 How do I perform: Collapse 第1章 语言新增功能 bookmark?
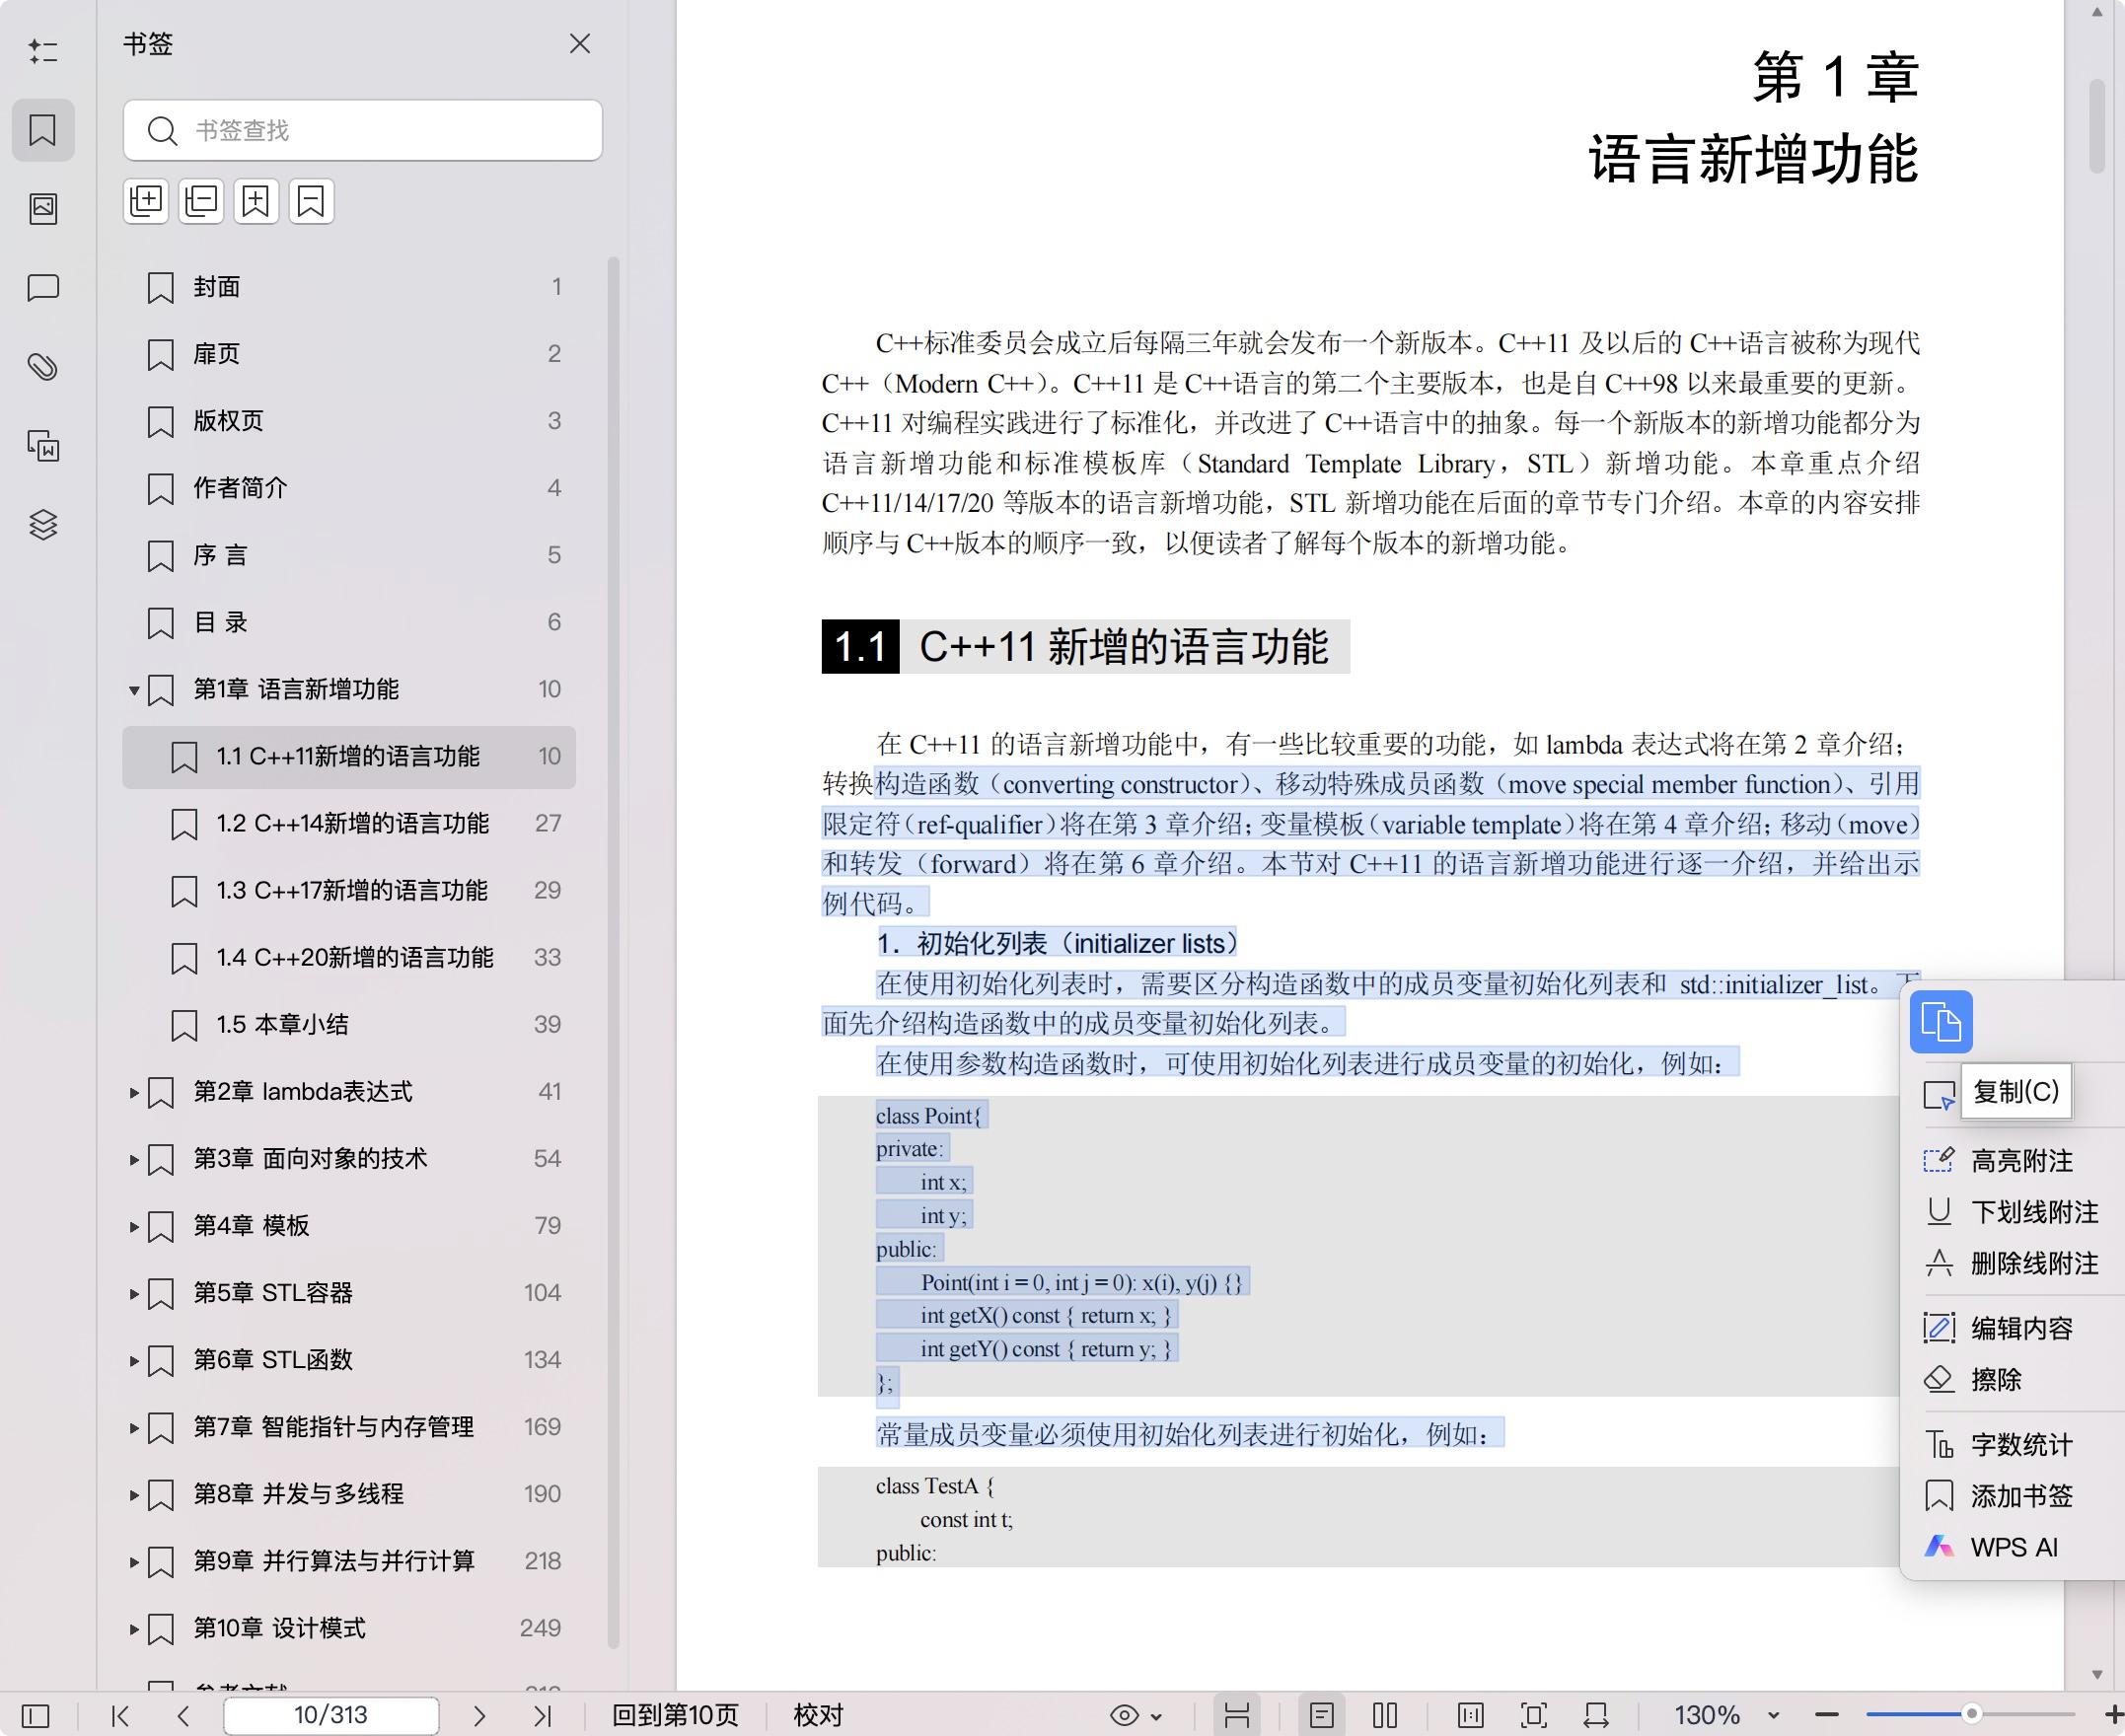(133, 690)
